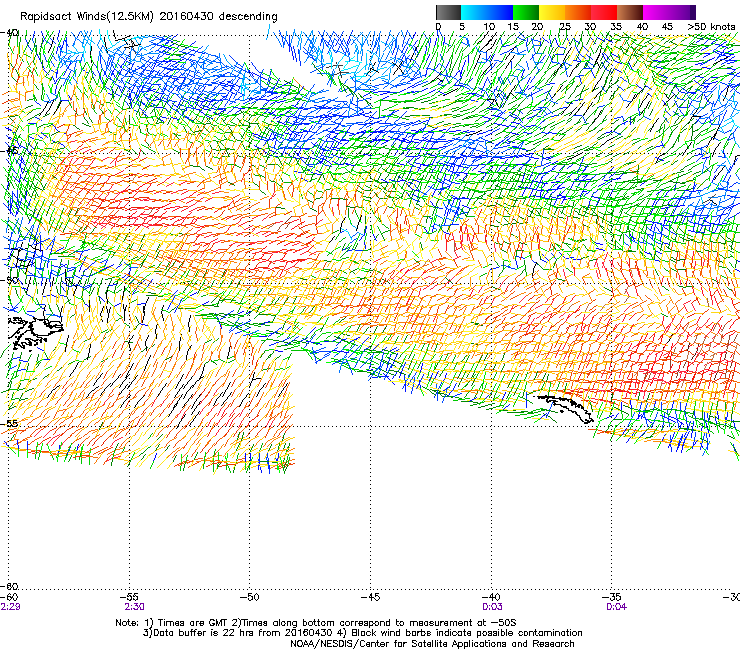Click the brown 35-40 knots legend swatch
Viewport: 740px width, 650px height.
coord(630,12)
